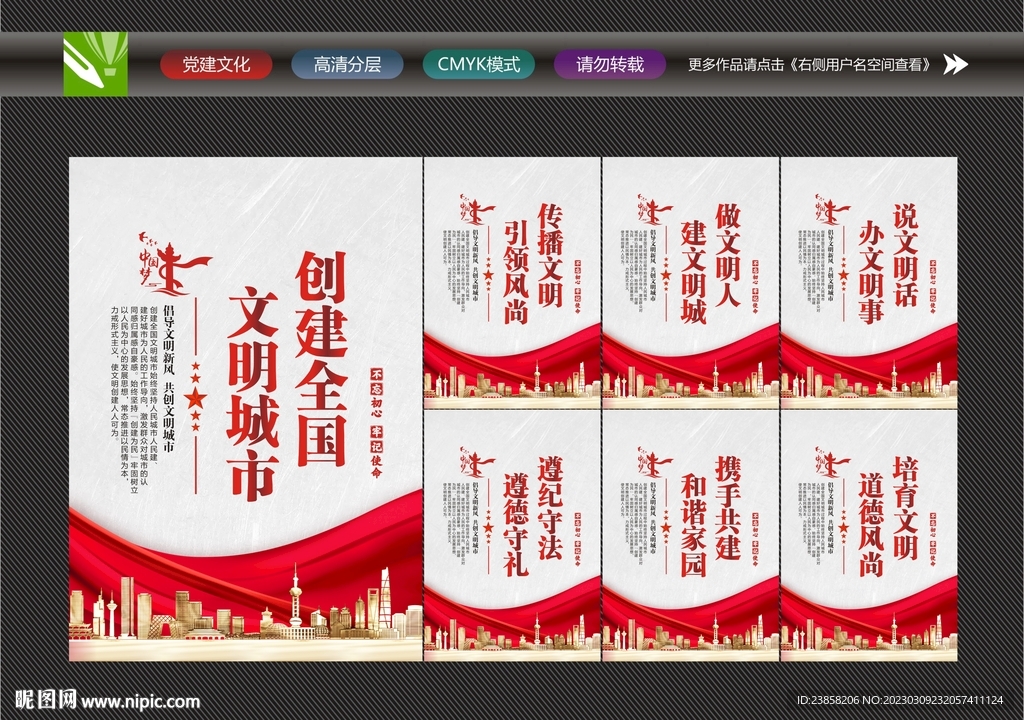This screenshot has height=720, width=1024.
Task: Click the 更多作品请点击 link text
Action: coord(810,65)
